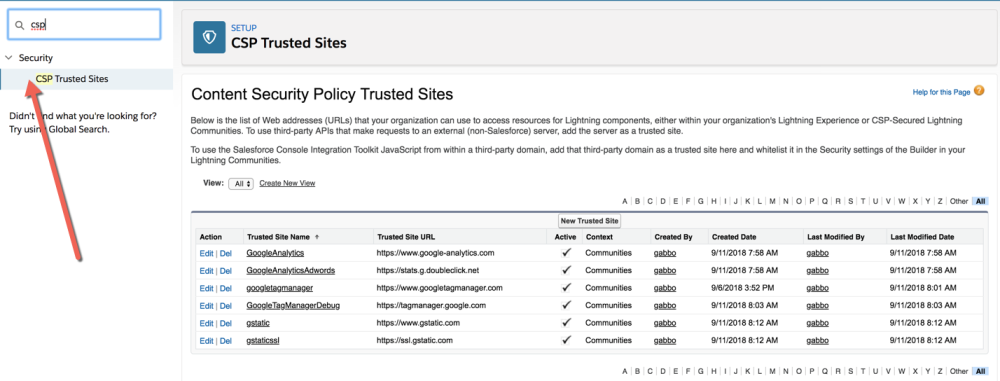Screen dimensions: 1000x381
Task: Click the Active checkmark for googletagmanager
Action: click(566, 288)
